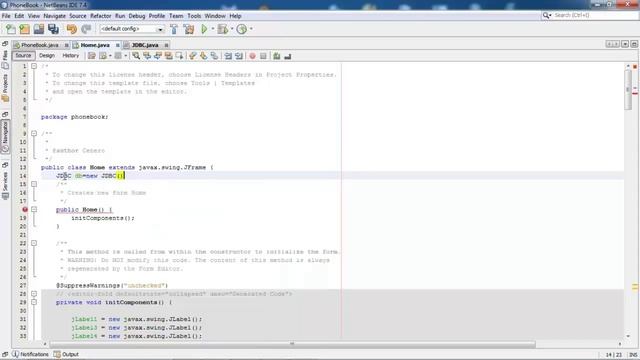This screenshot has width=640, height=360.
Task: Click the Build Project hammer icon
Action: (x=174, y=29)
